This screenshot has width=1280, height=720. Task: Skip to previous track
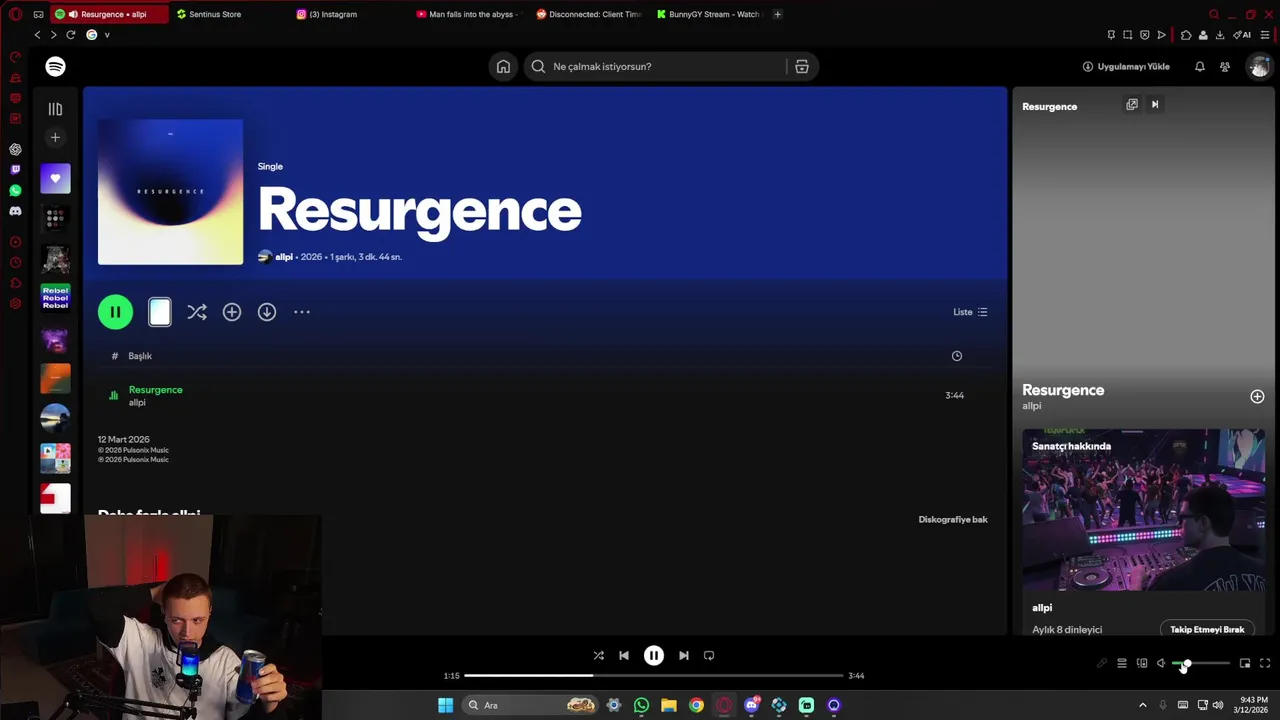(624, 656)
